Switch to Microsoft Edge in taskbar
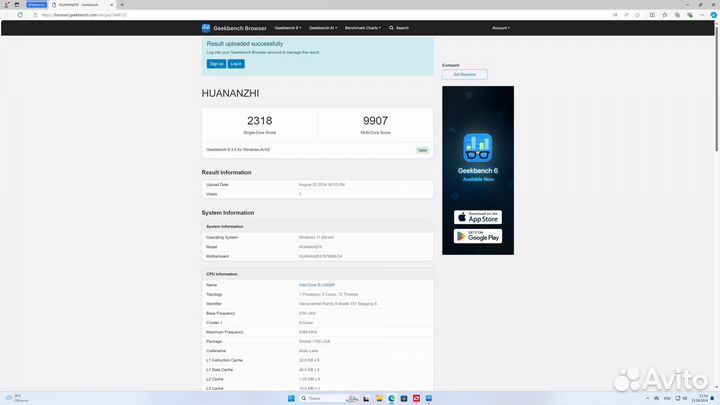This screenshot has width=720, height=405. pyautogui.click(x=392, y=399)
